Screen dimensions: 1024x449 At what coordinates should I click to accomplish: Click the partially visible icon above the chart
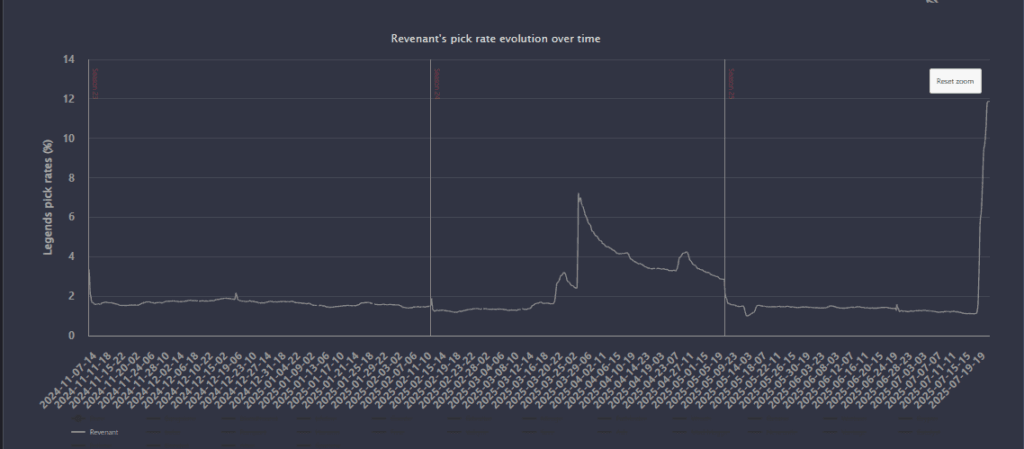(932, 3)
